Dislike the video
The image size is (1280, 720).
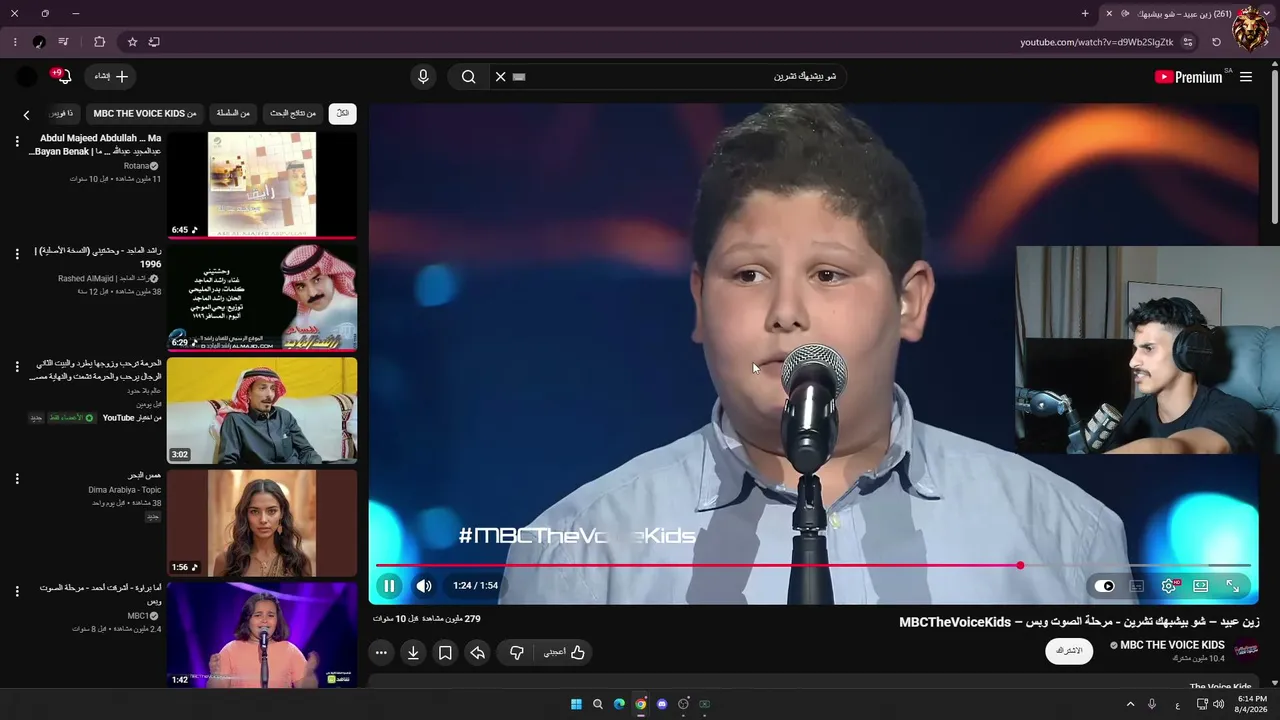[x=516, y=652]
